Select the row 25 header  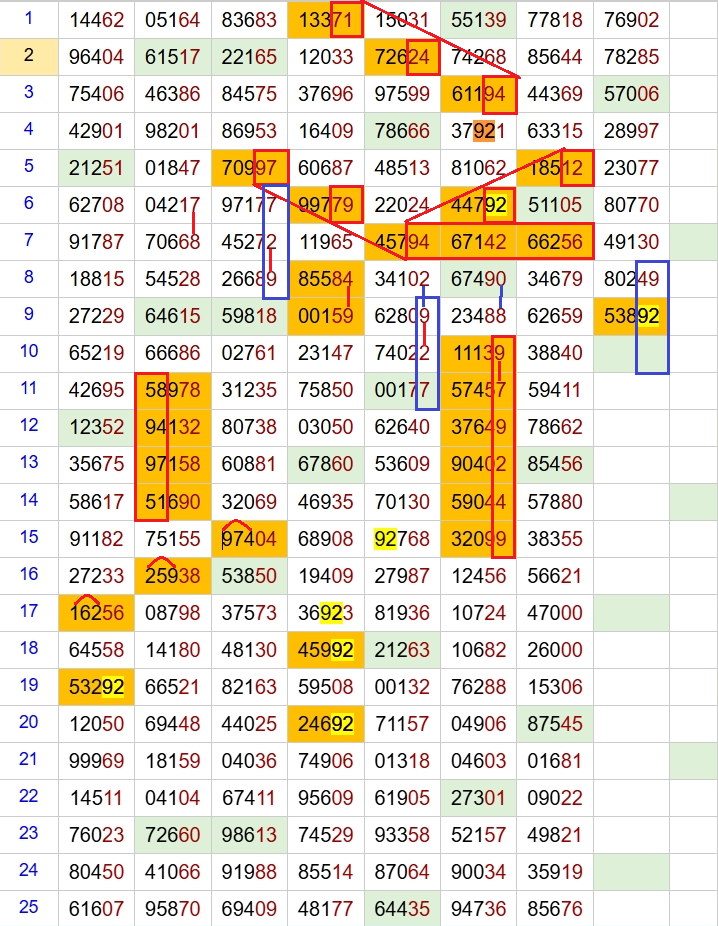28,907
